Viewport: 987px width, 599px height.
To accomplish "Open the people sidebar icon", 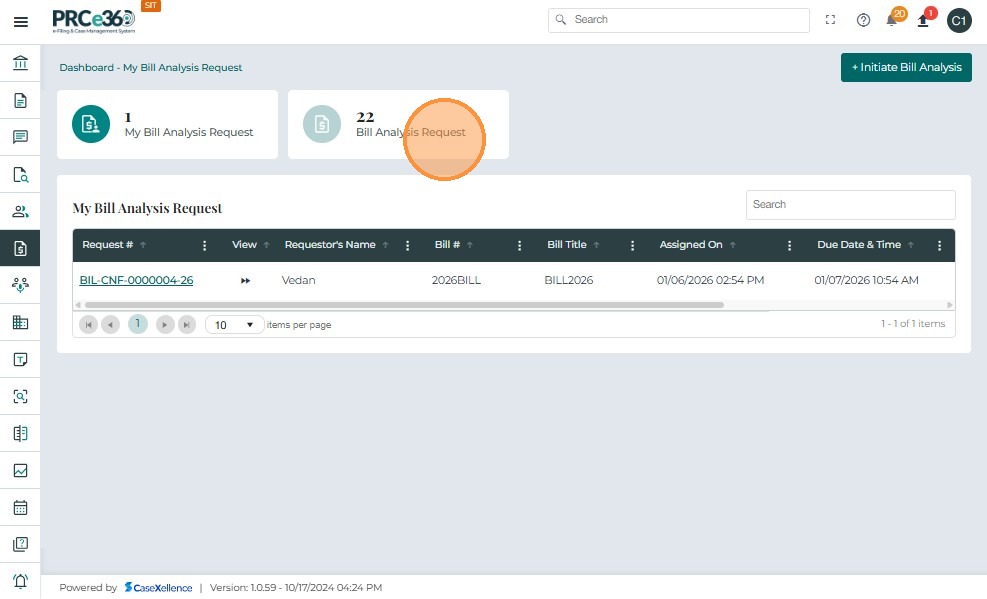I will (20, 211).
